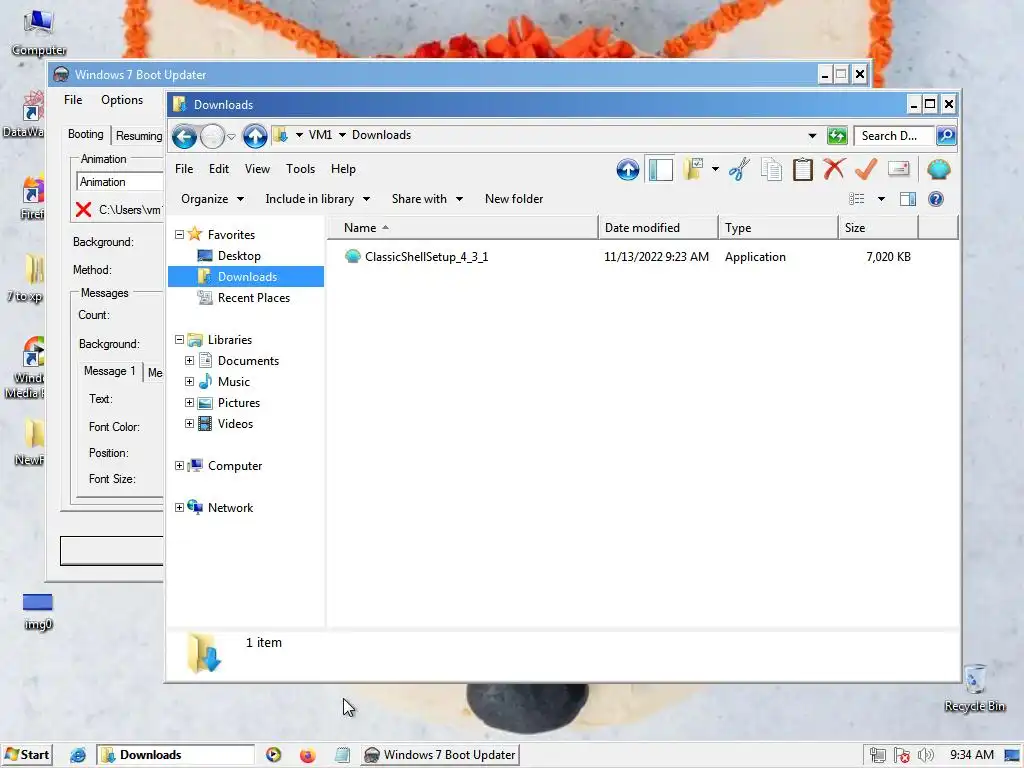Click the Cut scissors icon
1024x768 pixels.
point(739,169)
